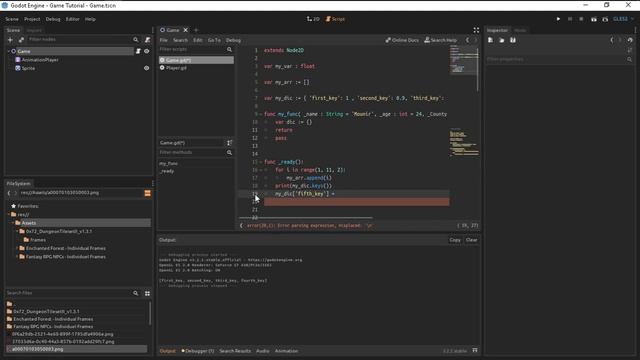
Task: Click the Copy button in Output
Action: point(455,240)
